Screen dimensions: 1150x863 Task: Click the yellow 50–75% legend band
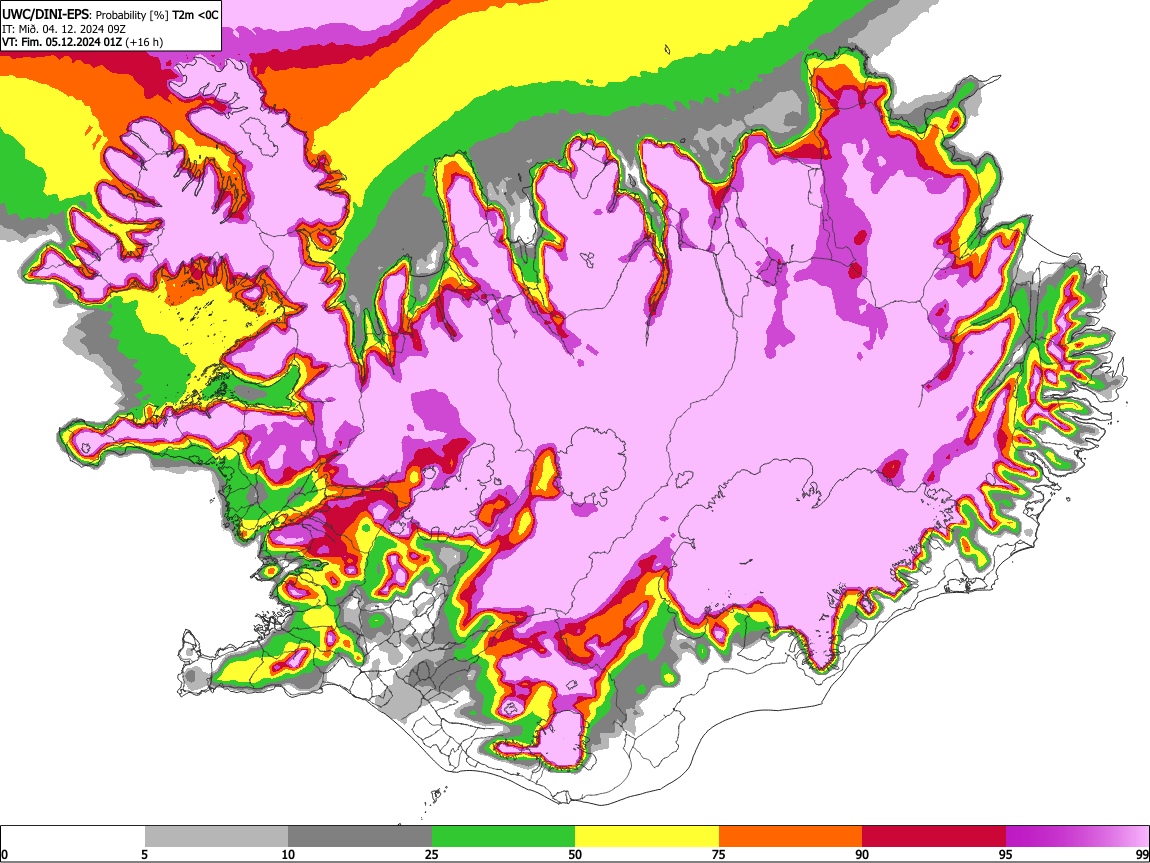tap(647, 836)
